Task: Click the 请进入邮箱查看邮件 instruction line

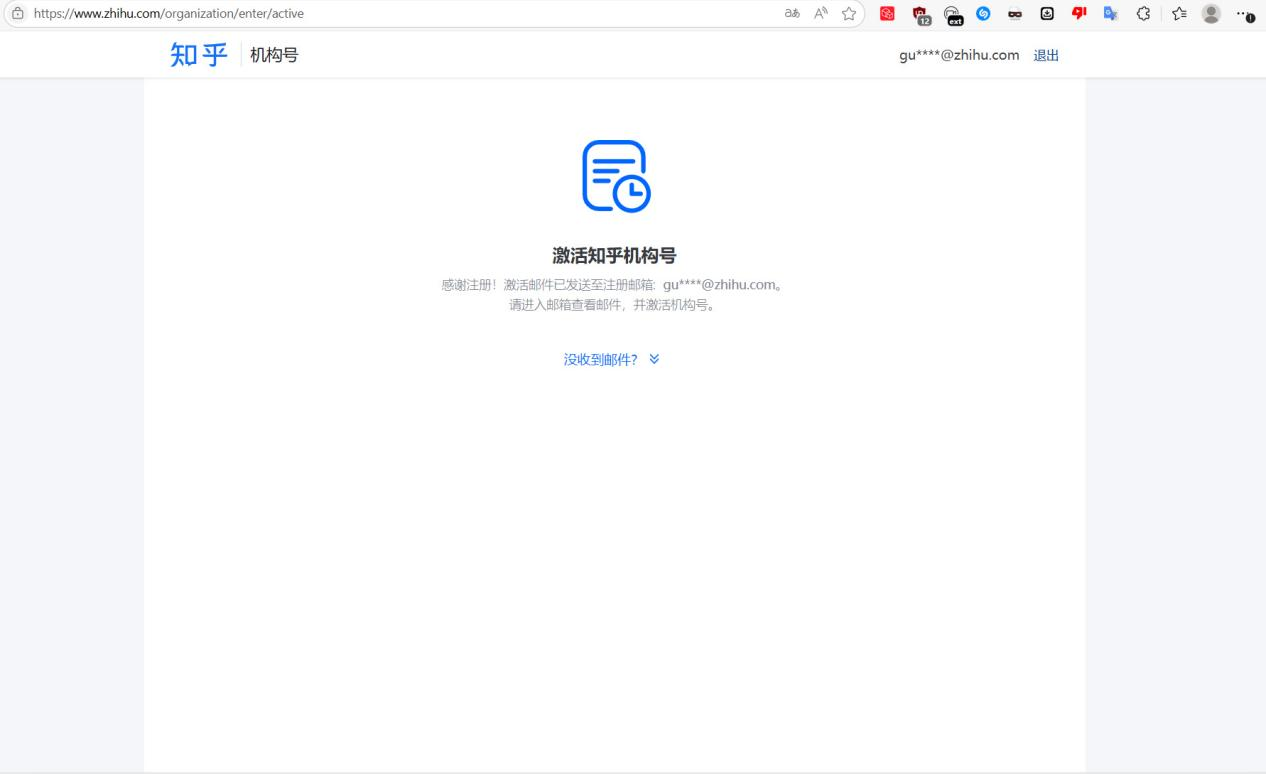Action: [612, 305]
